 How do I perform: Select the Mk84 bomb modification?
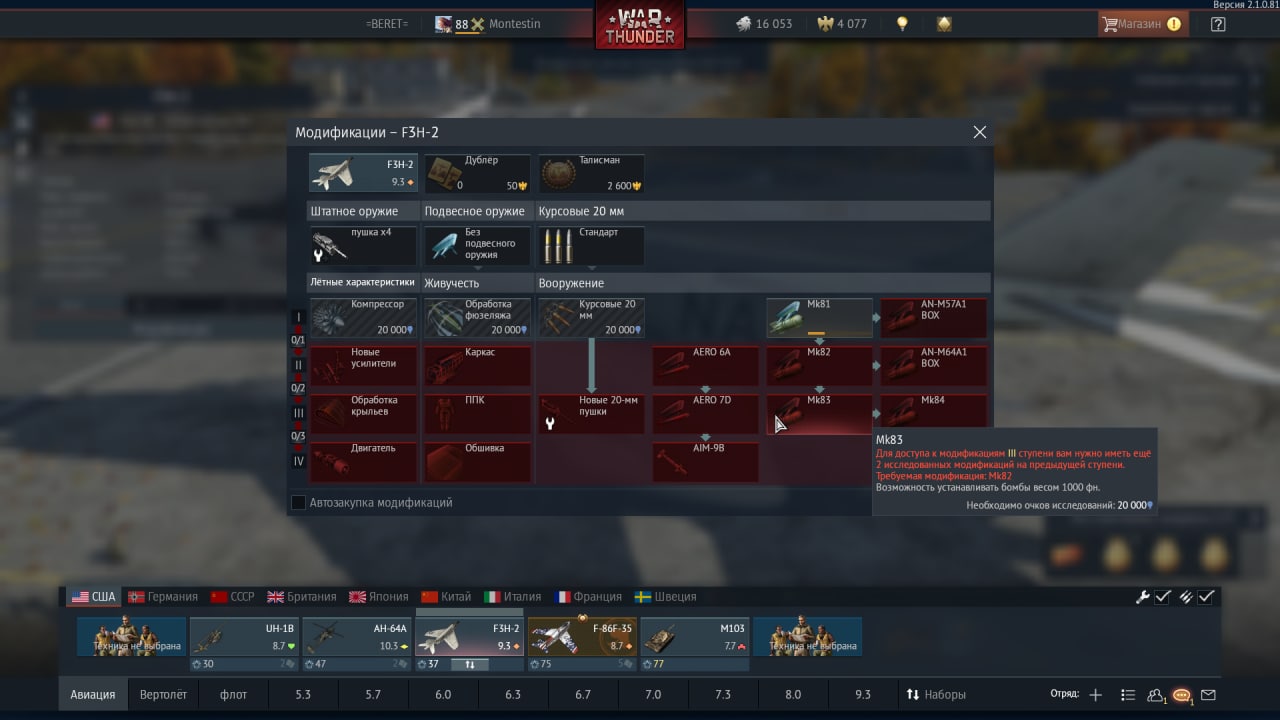tap(934, 410)
